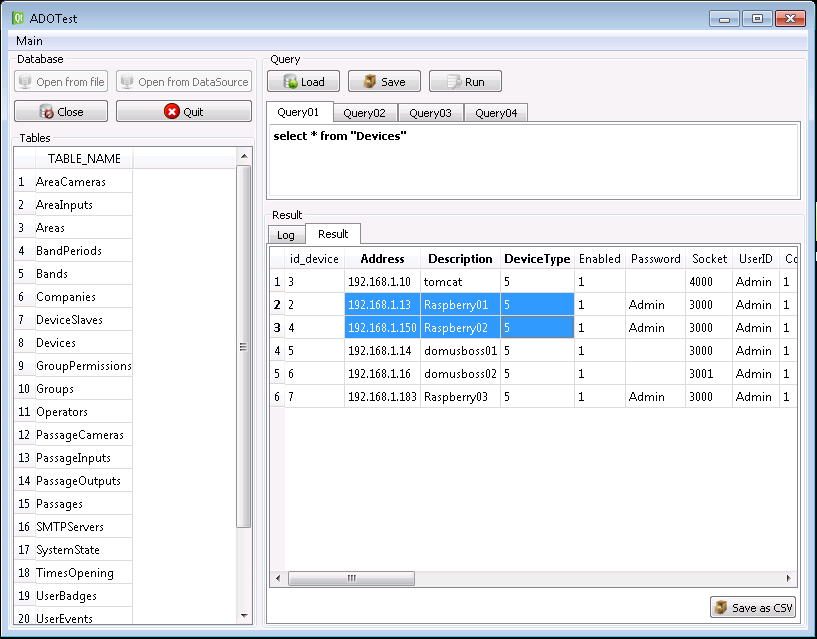Select the SMTPServers table
817x639 pixels.
(x=83, y=526)
